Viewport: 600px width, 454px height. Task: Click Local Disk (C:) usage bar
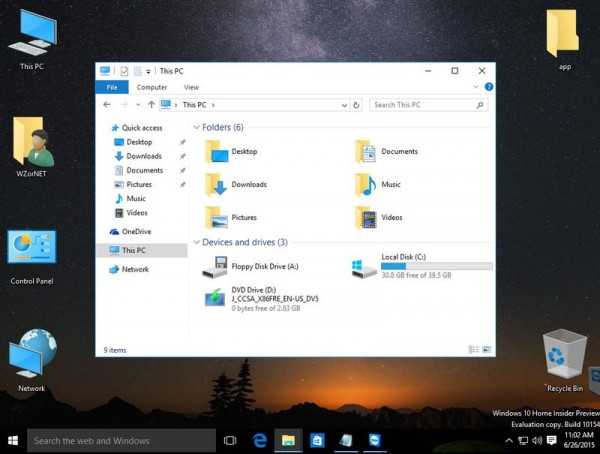tap(437, 266)
